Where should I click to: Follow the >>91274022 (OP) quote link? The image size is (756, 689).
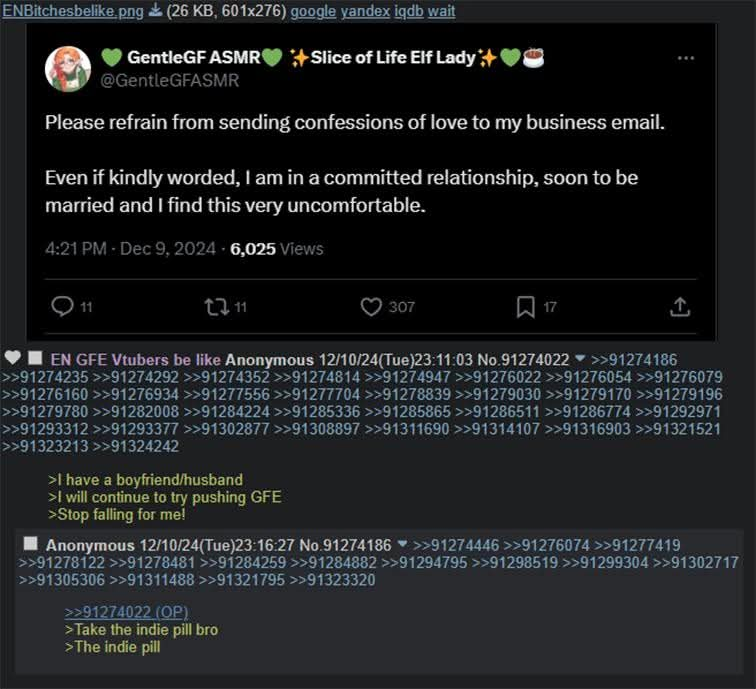point(126,612)
